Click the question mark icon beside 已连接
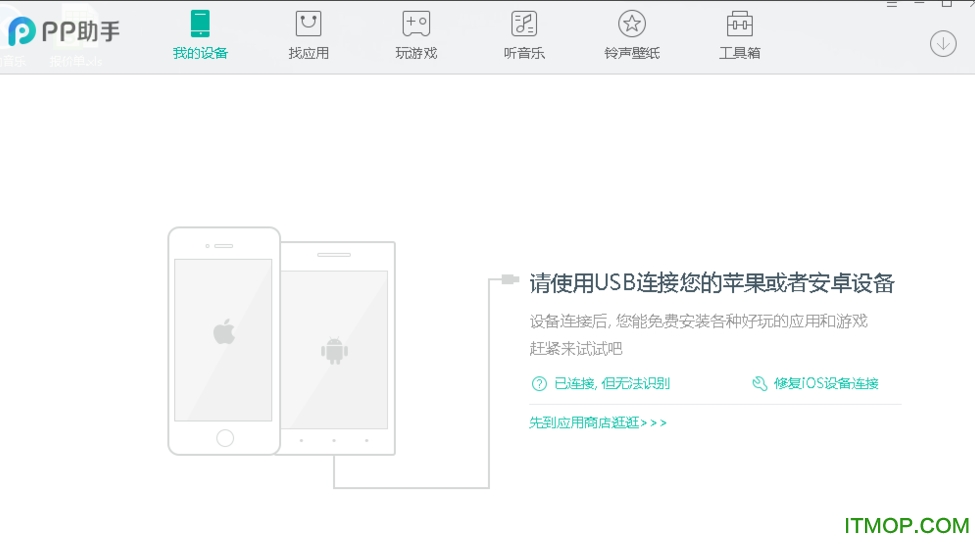This screenshot has height=551, width=975. point(539,383)
